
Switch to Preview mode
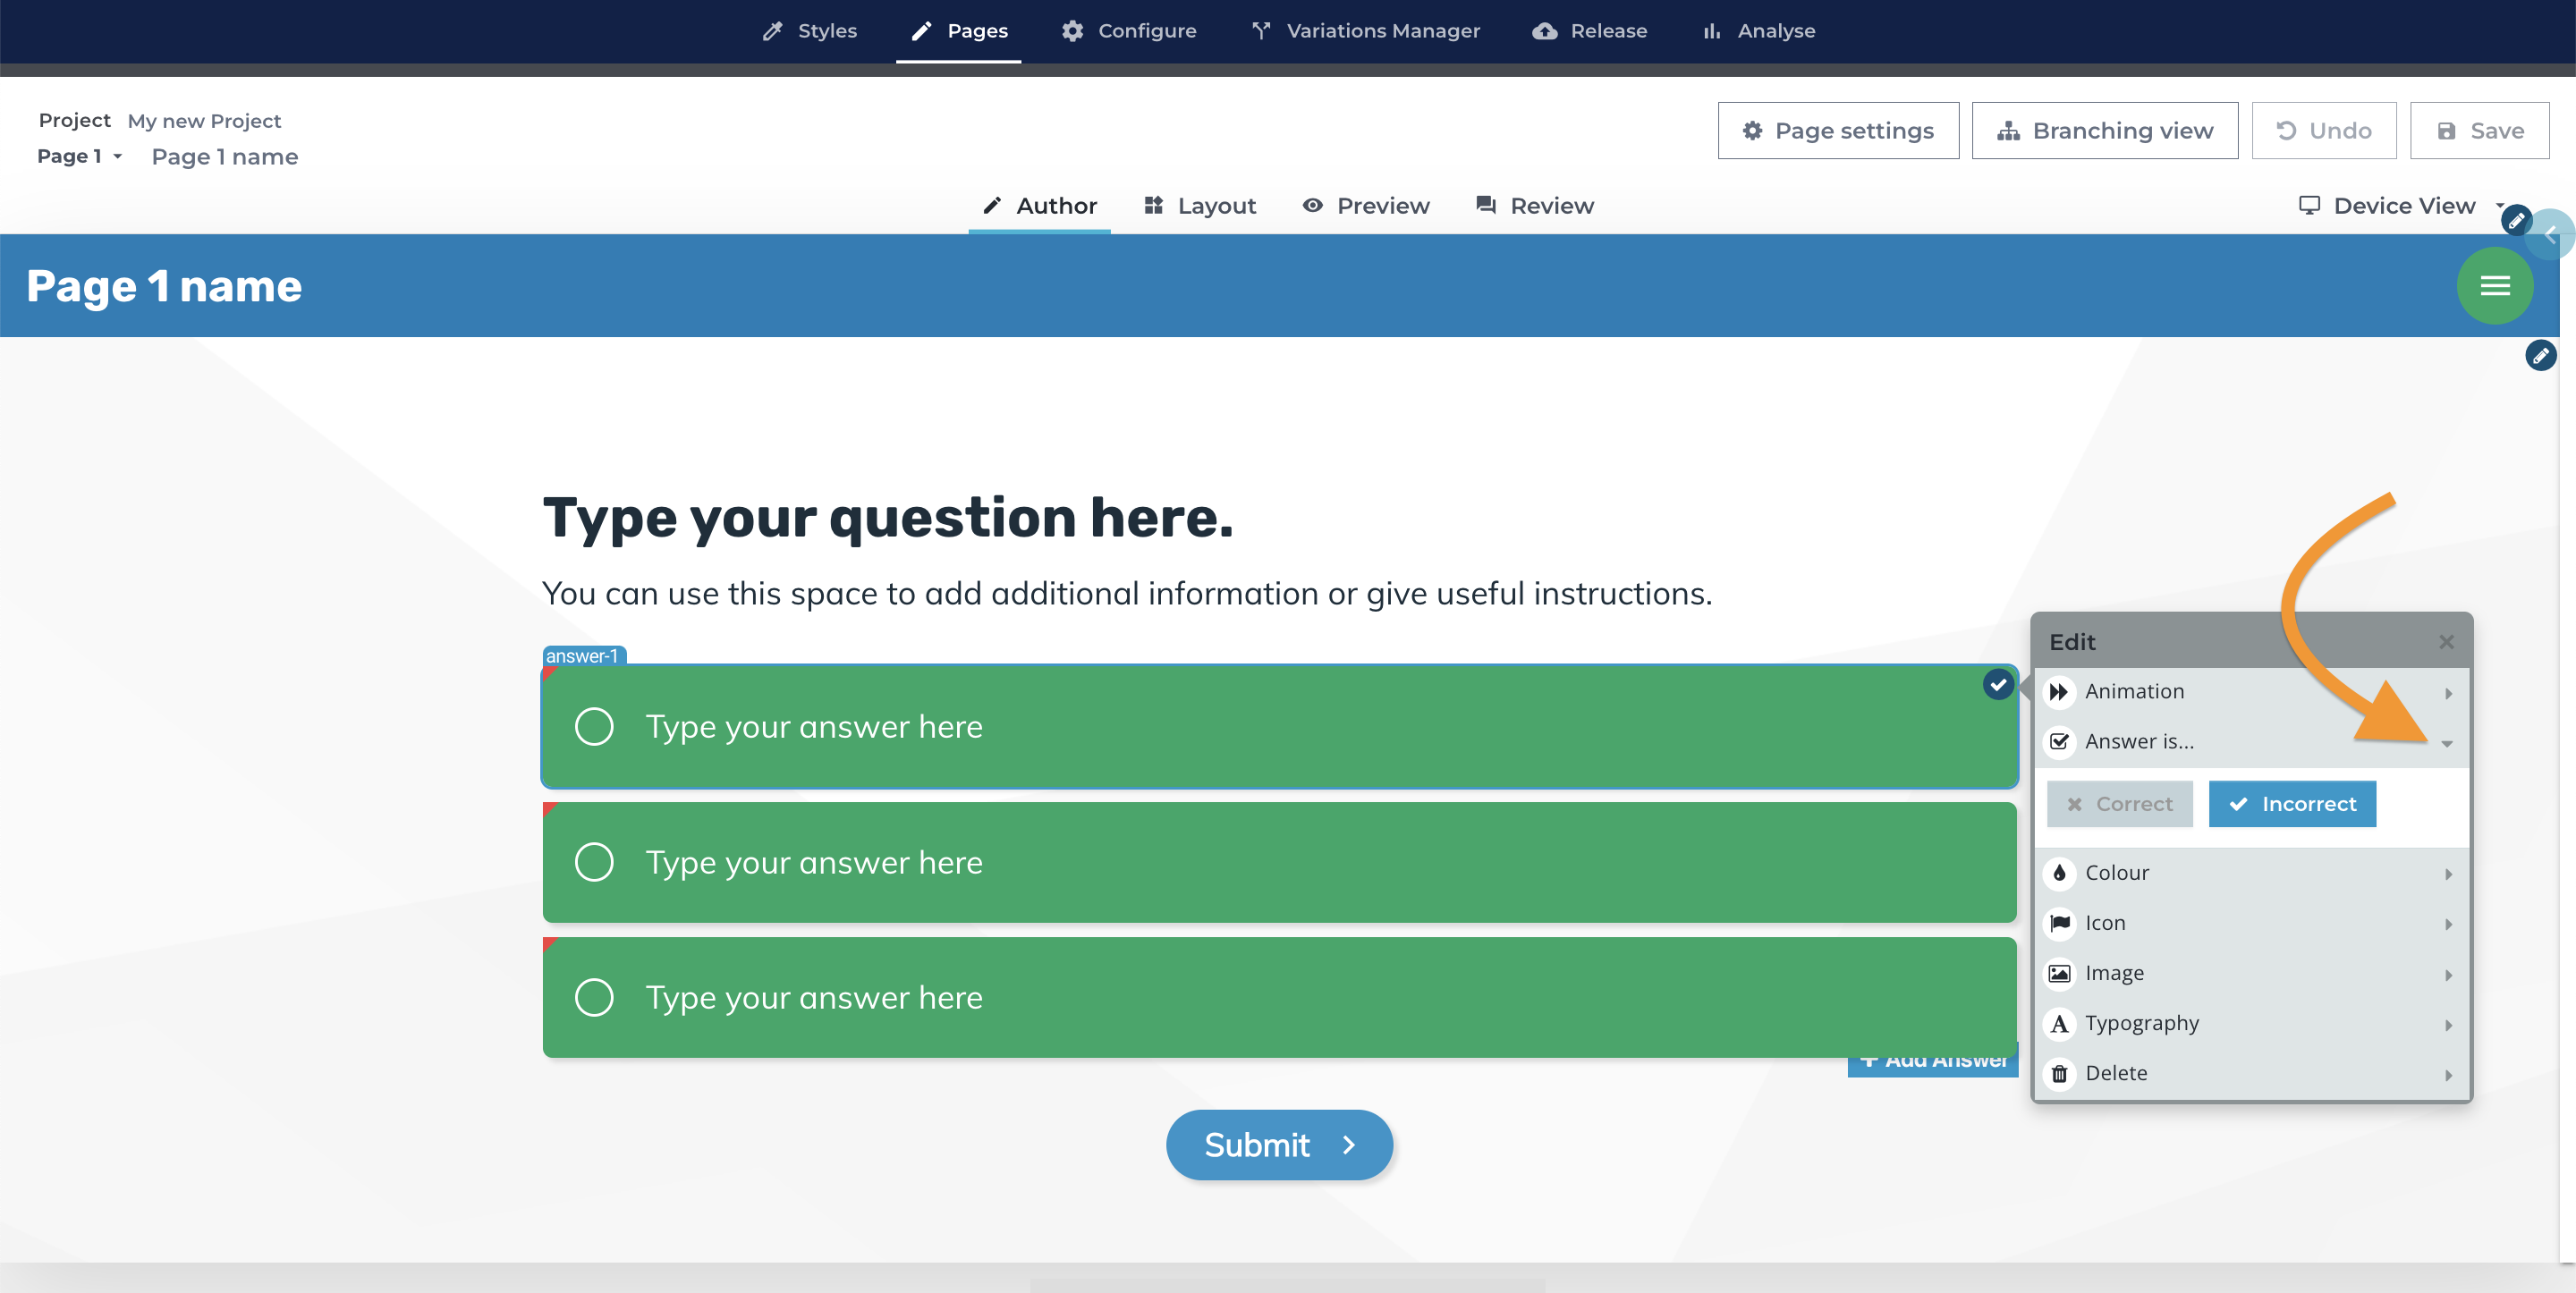point(1365,206)
